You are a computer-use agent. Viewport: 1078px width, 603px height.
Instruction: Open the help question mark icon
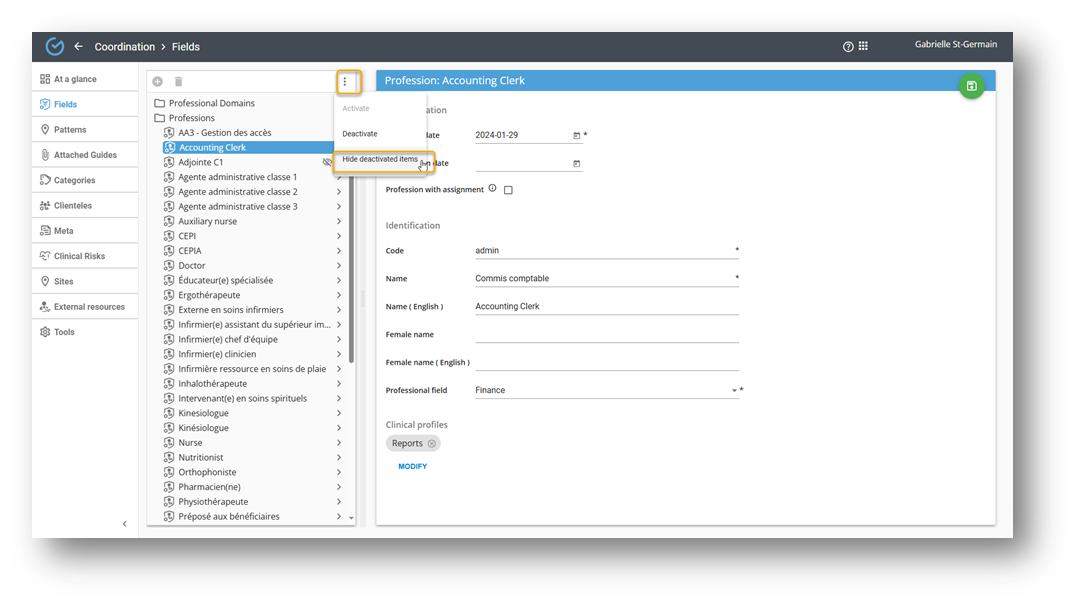pos(848,47)
